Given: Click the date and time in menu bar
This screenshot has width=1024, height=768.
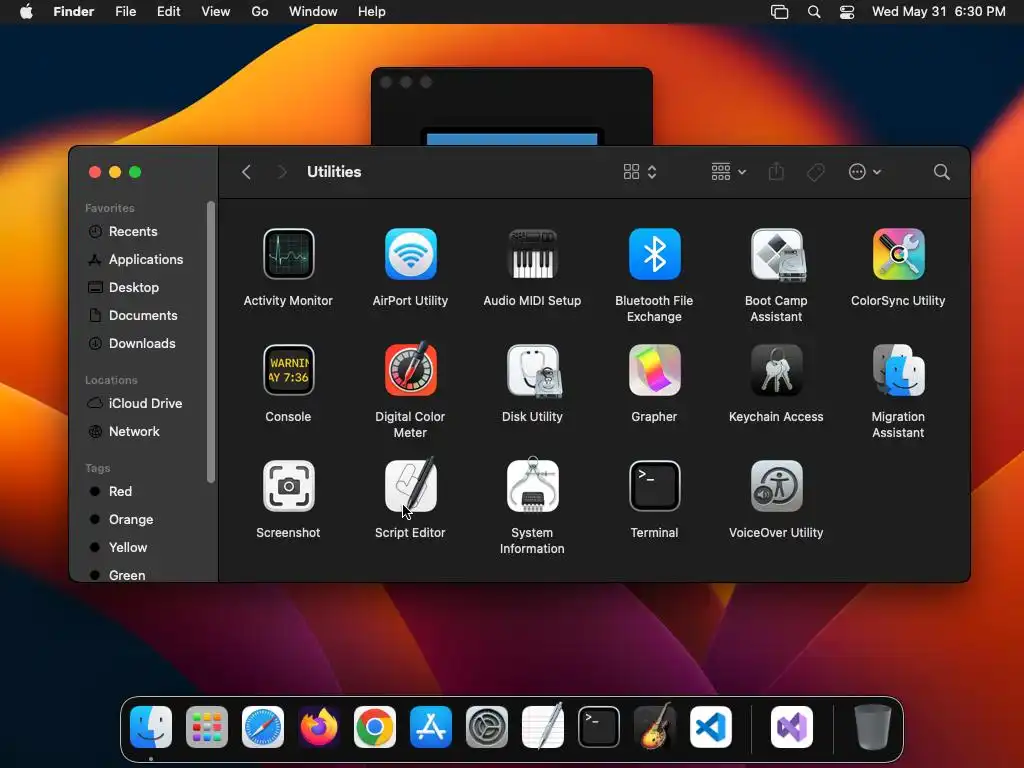Looking at the screenshot, I should pos(938,12).
